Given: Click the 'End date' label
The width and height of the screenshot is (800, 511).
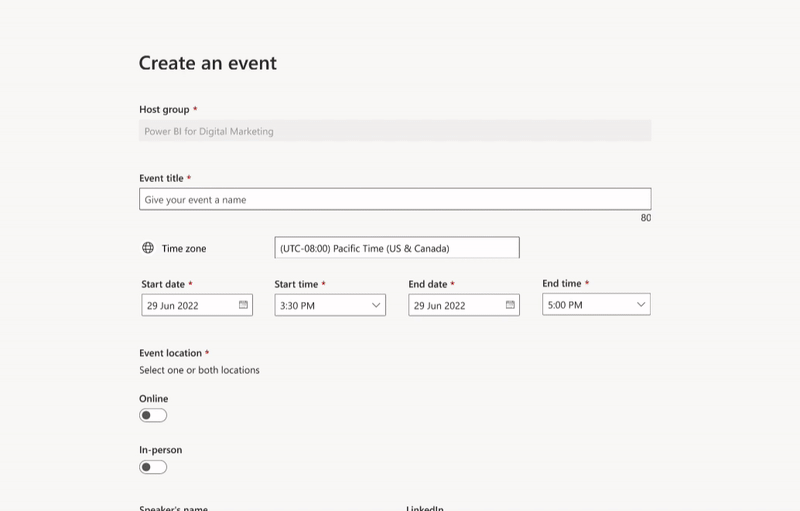Looking at the screenshot, I should [428, 284].
